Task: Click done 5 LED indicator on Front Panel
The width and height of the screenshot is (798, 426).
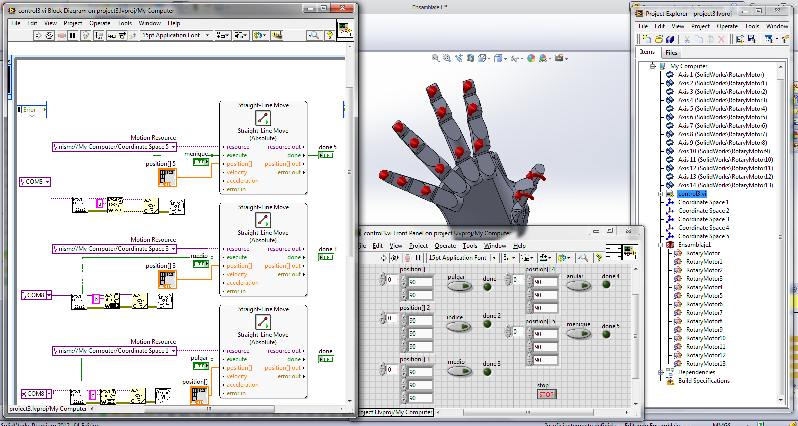Action: pos(606,334)
